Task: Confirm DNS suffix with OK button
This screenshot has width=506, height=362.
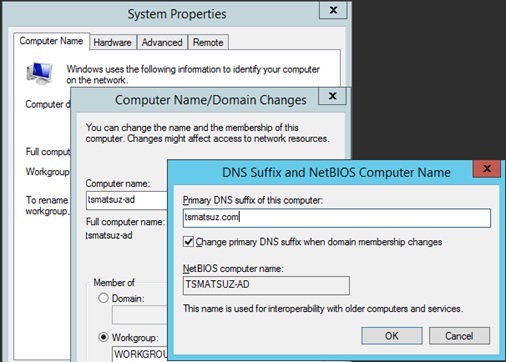Action: [x=392, y=336]
